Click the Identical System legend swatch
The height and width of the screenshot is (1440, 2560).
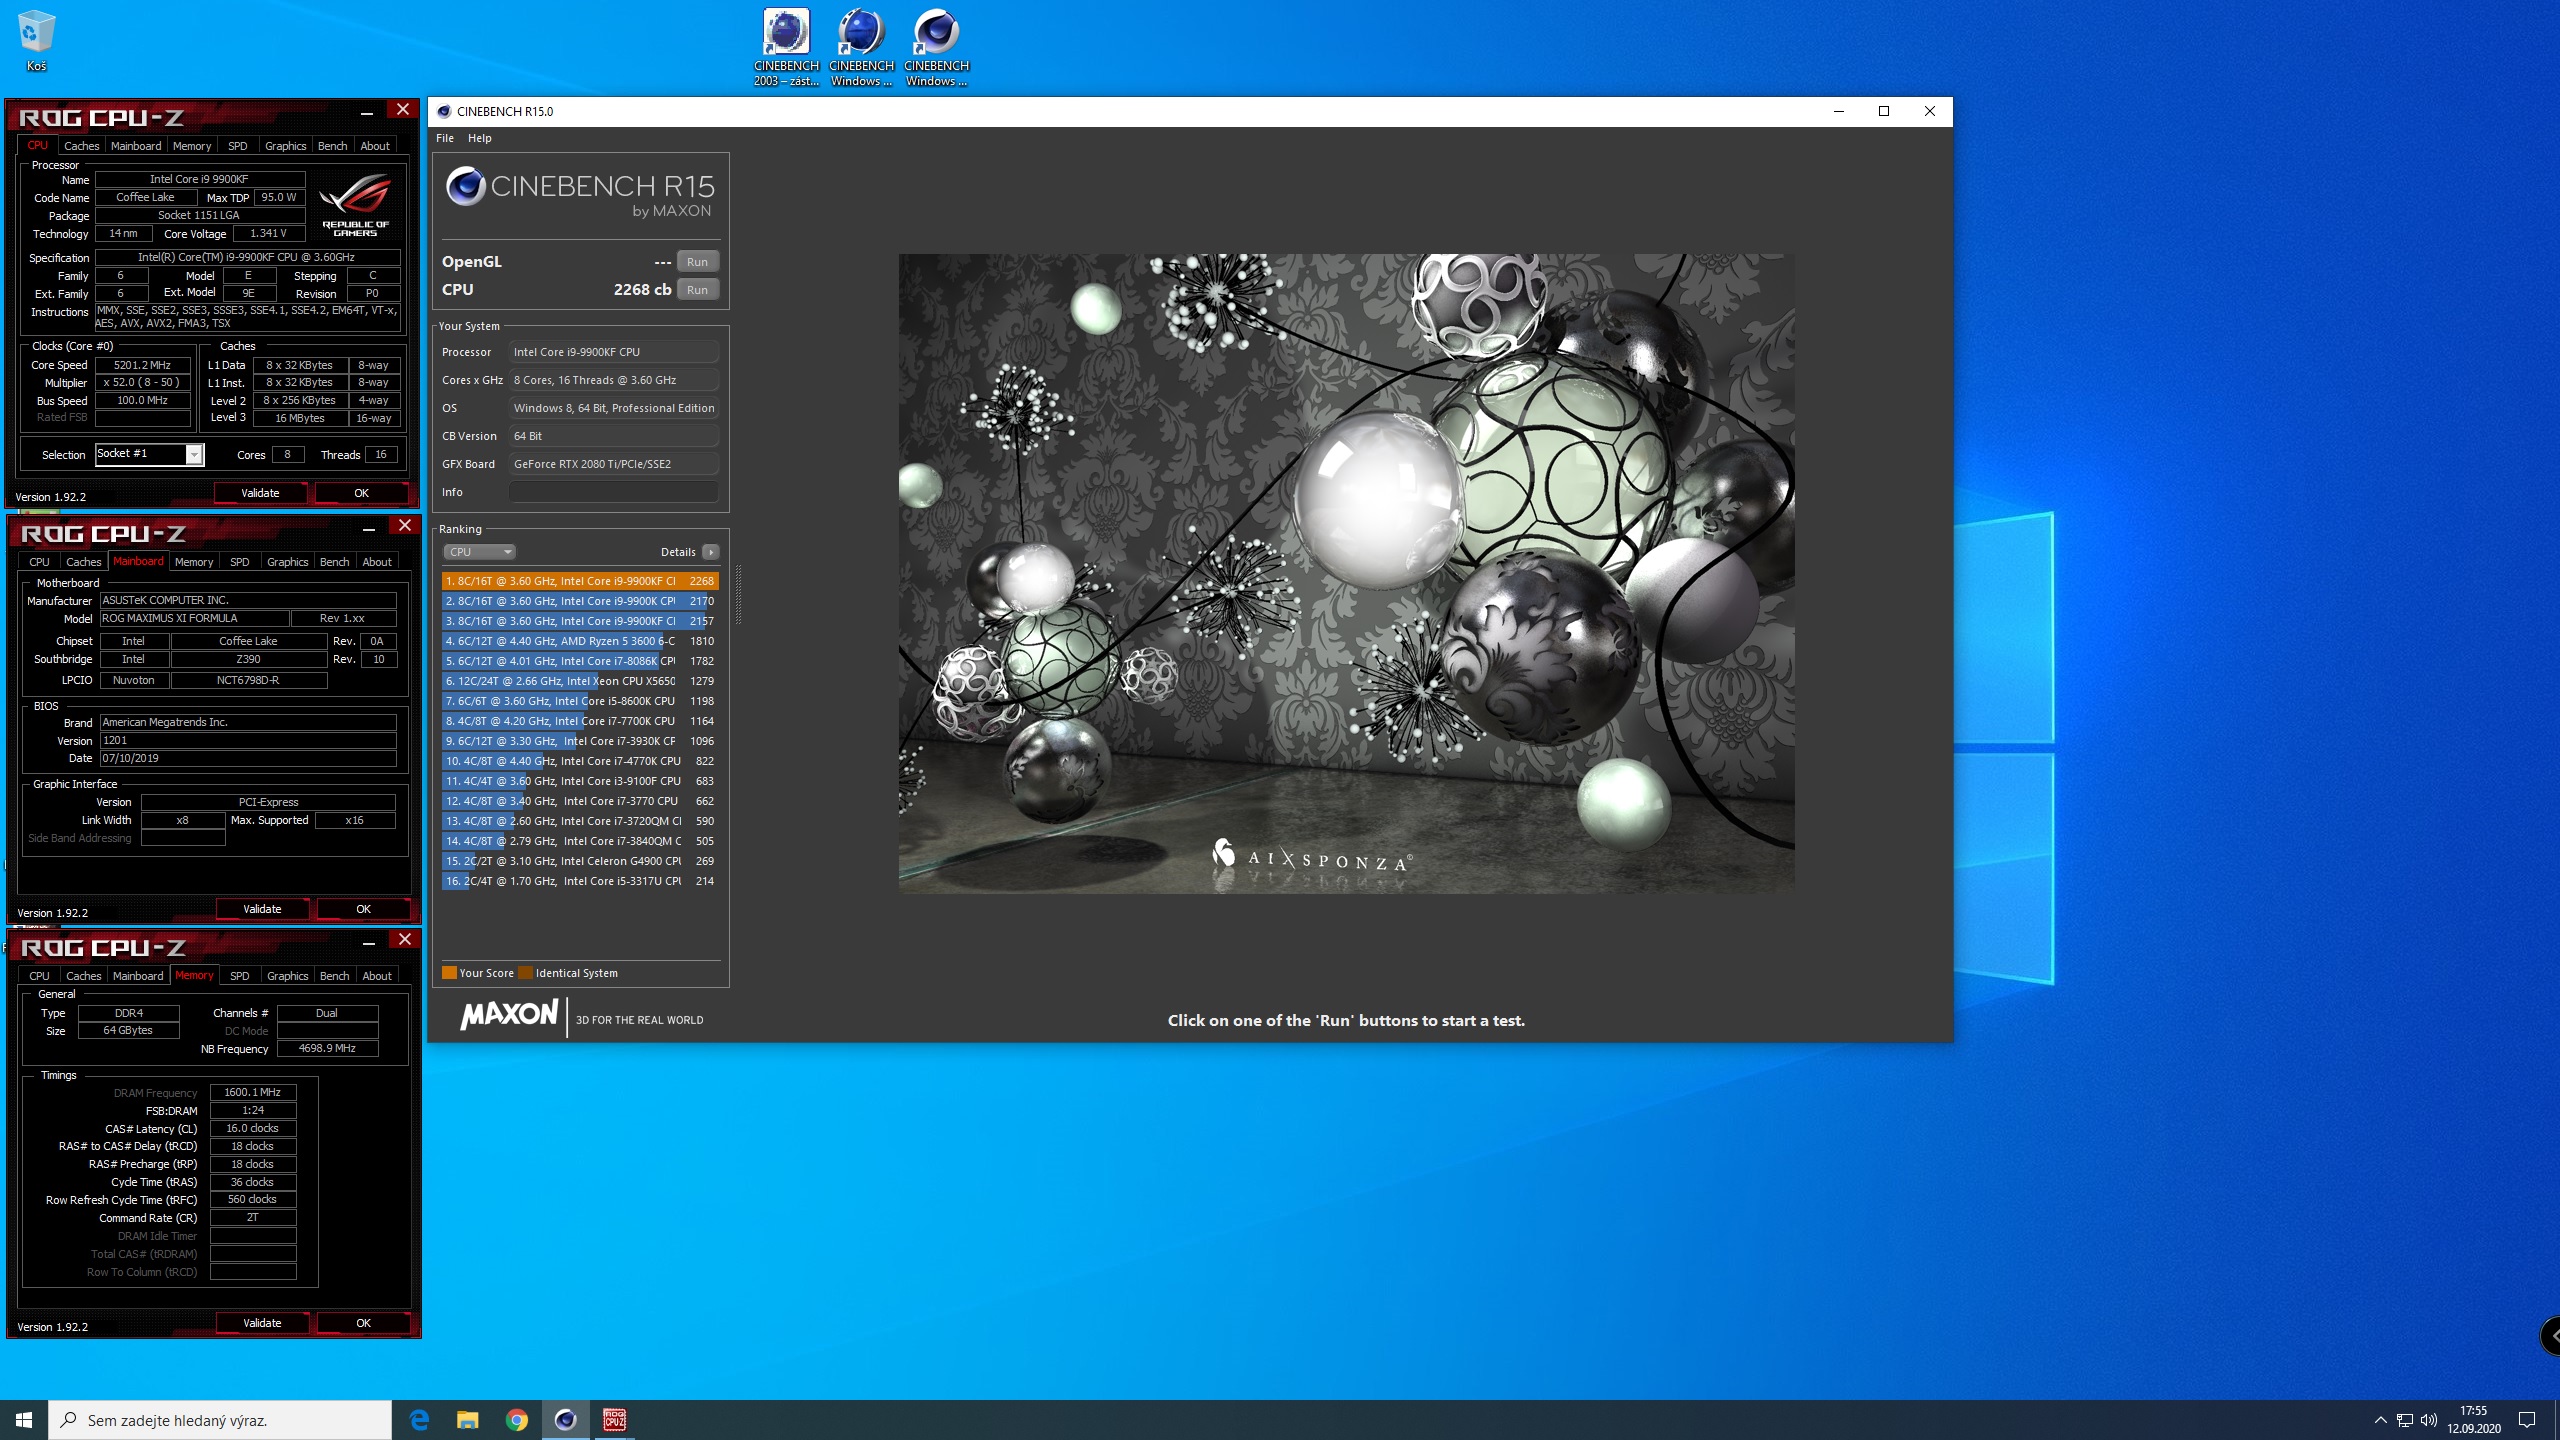click(x=525, y=973)
